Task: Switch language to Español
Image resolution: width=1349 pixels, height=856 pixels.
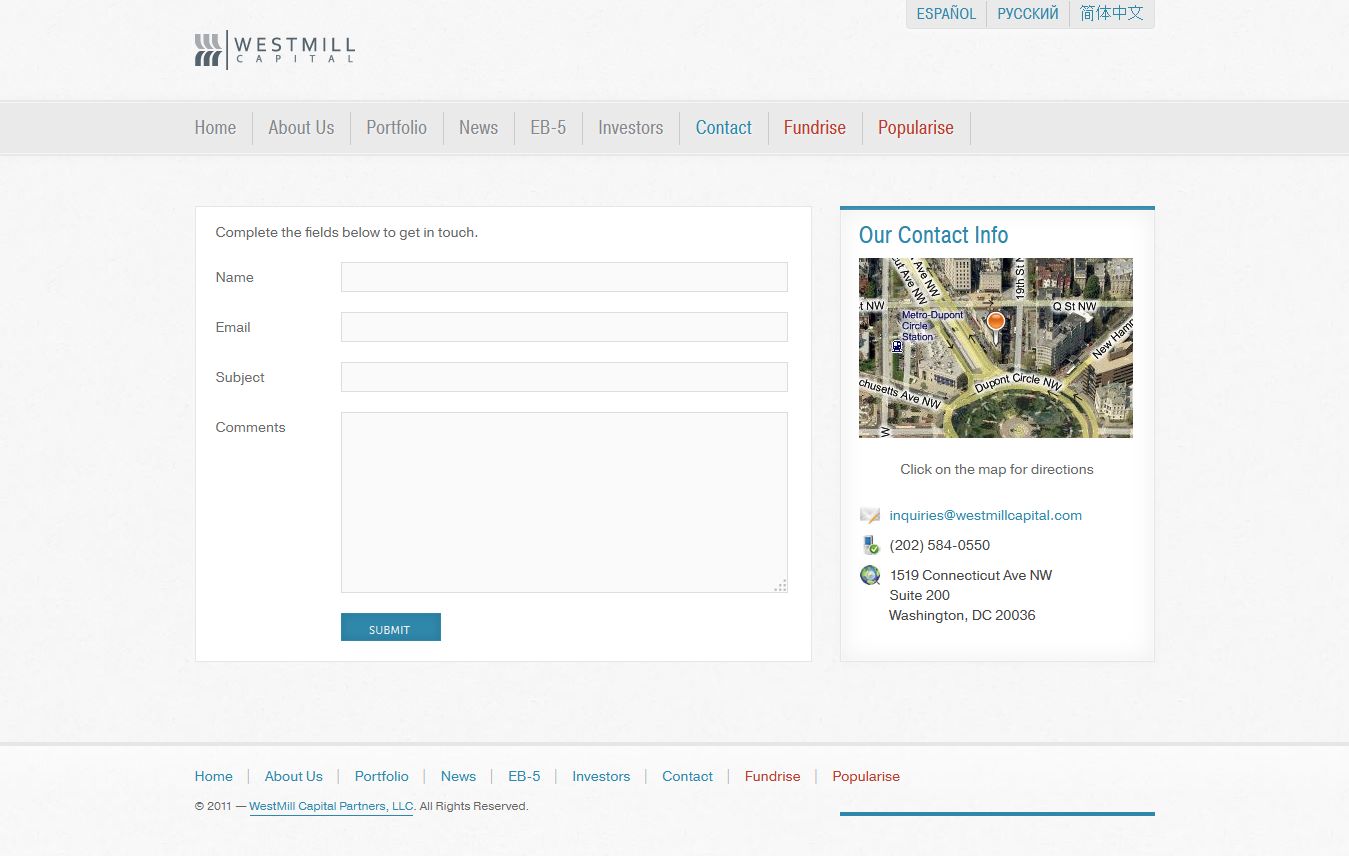Action: tap(946, 14)
